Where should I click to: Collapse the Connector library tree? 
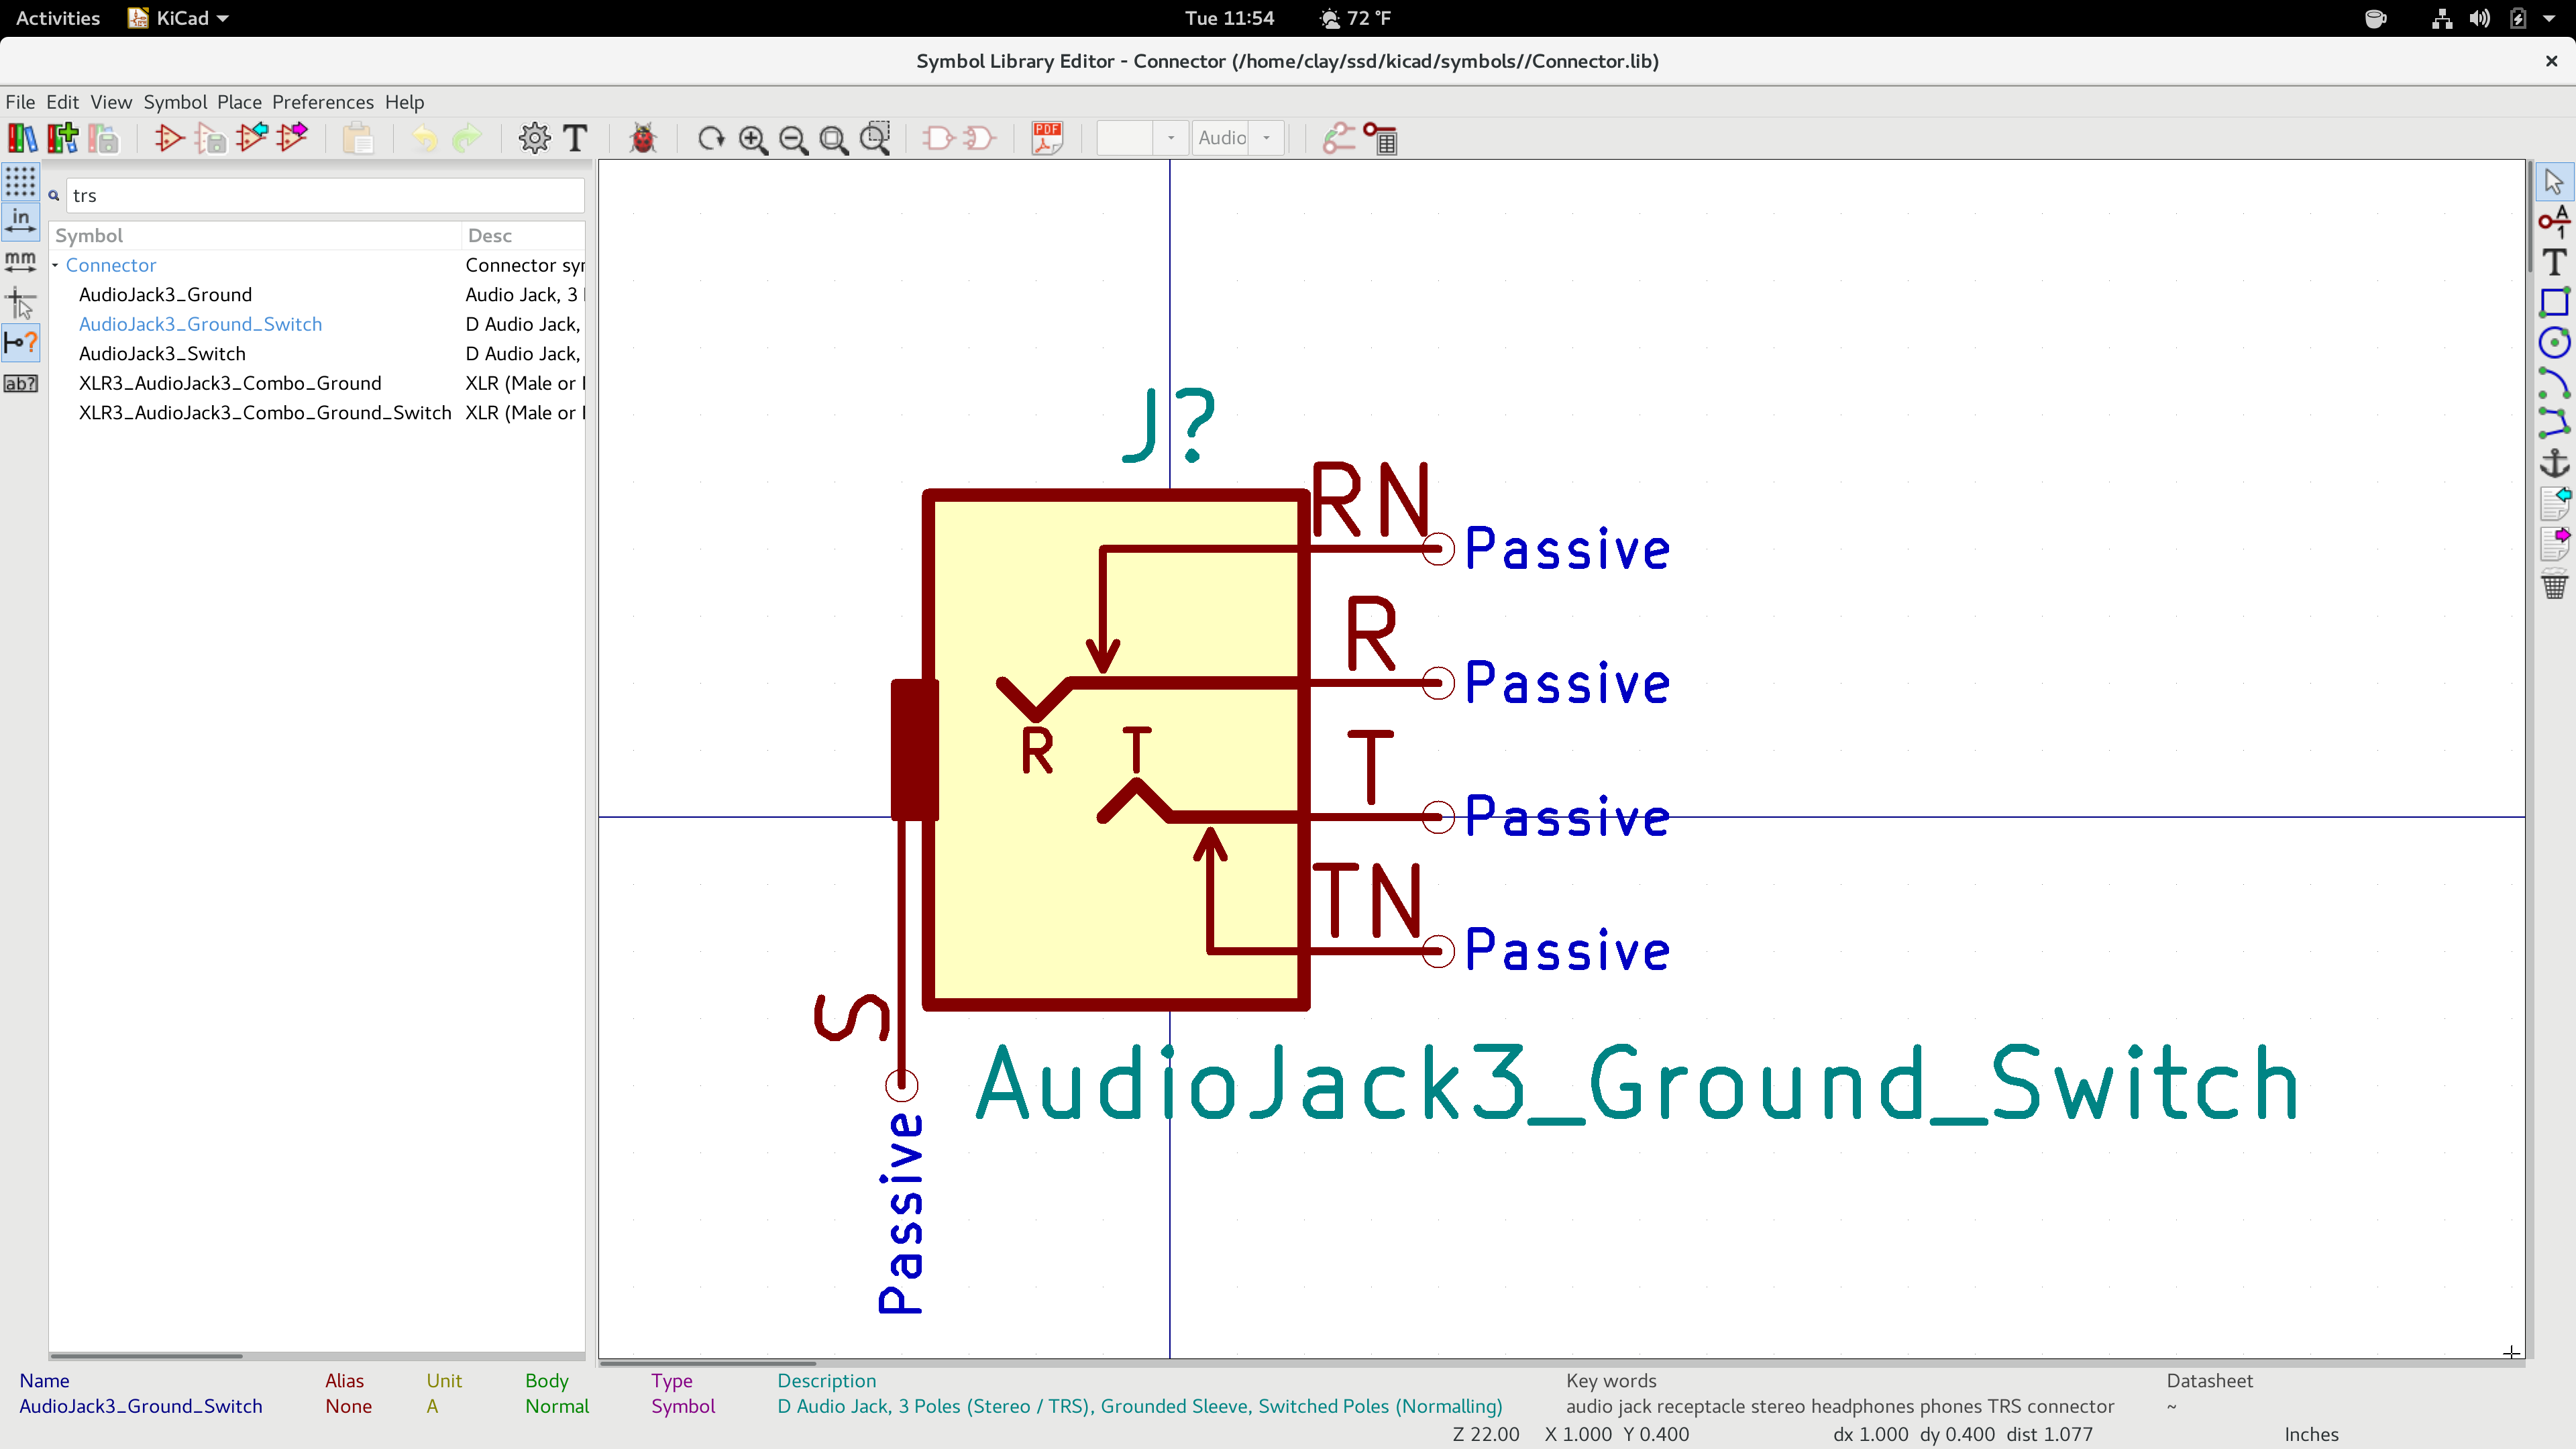click(56, 265)
